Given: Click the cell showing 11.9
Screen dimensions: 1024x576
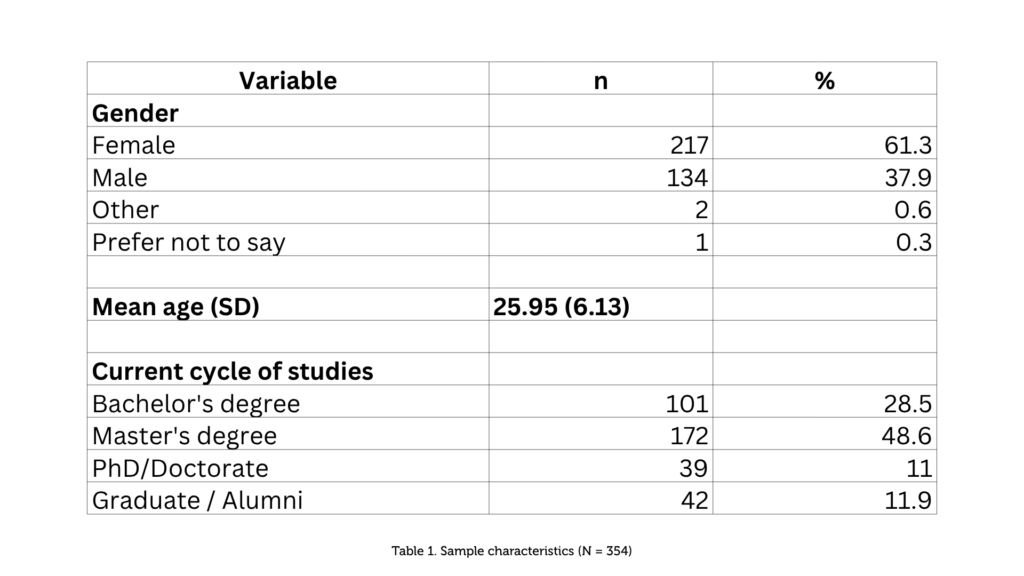Looking at the screenshot, I should tap(825, 499).
